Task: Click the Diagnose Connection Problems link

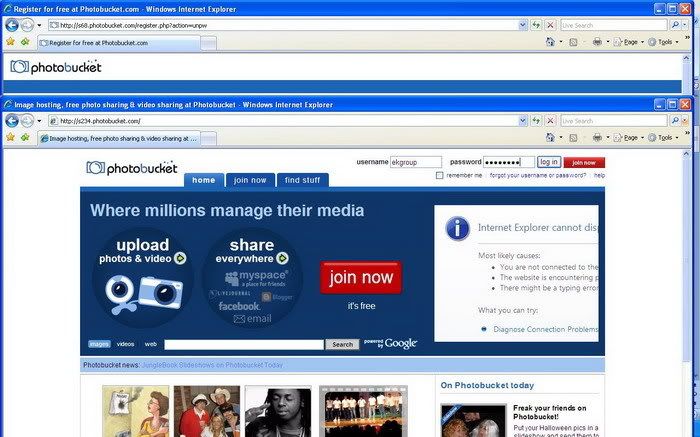Action: tap(544, 329)
